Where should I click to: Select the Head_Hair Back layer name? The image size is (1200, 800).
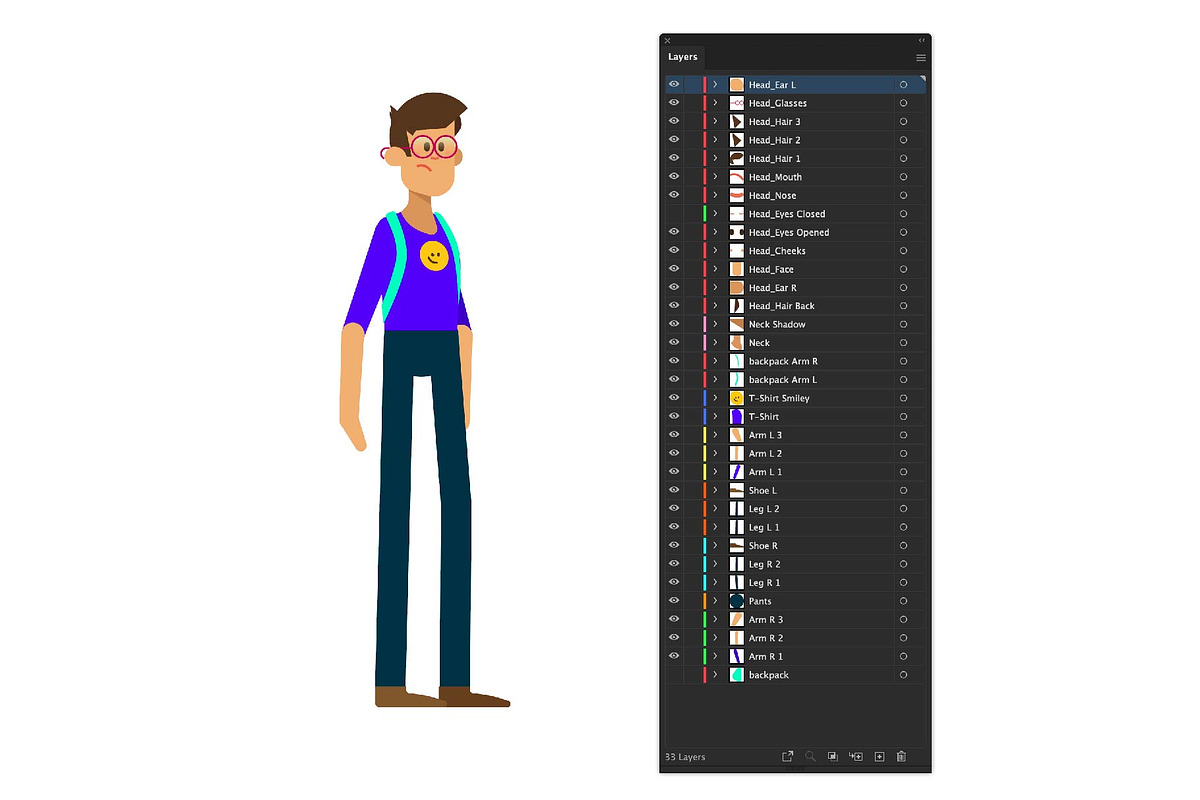pos(782,306)
